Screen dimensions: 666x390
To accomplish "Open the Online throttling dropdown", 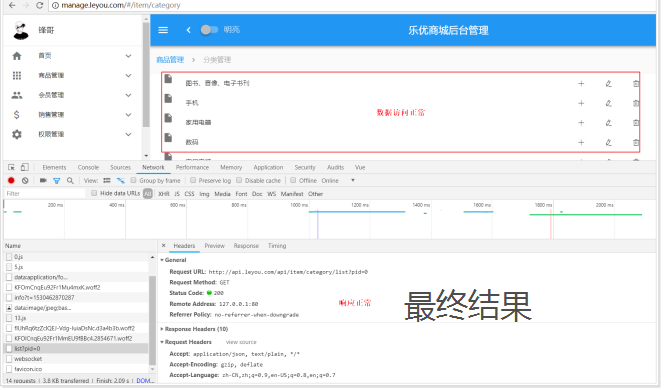I will (338, 181).
